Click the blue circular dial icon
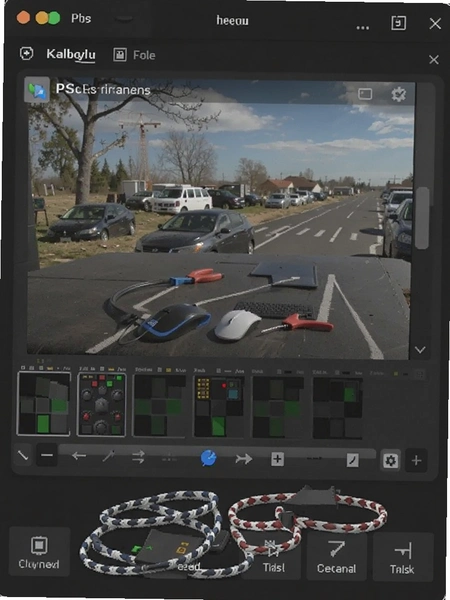Viewport: 450px width, 600px height. (209, 458)
